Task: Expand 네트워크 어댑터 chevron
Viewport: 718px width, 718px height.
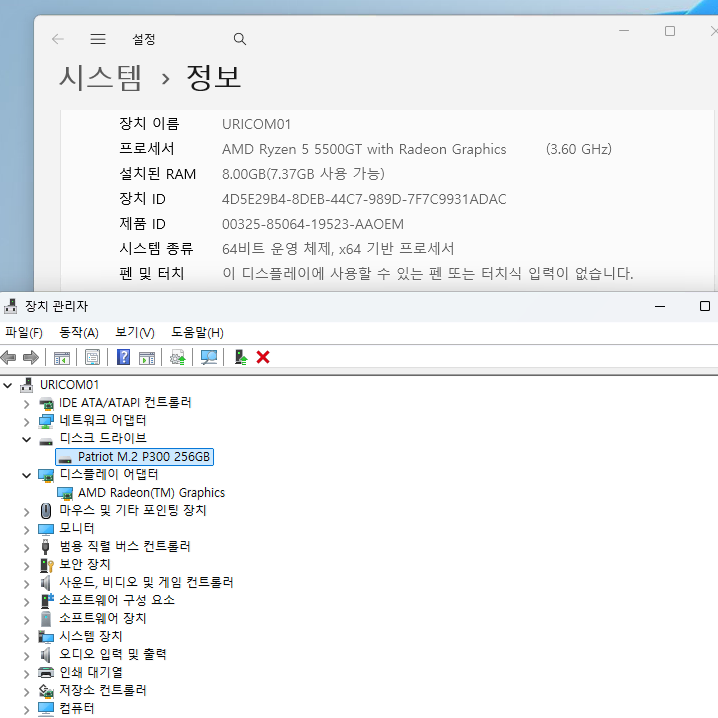Action: [x=27, y=422]
